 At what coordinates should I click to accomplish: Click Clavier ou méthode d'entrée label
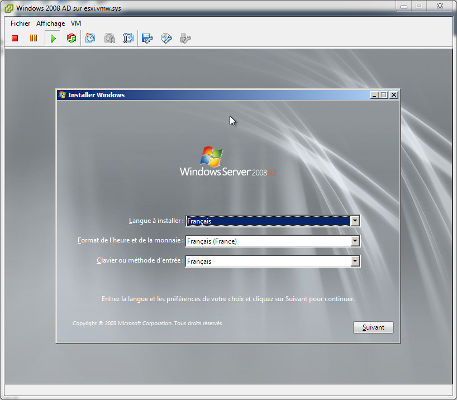[x=140, y=260]
